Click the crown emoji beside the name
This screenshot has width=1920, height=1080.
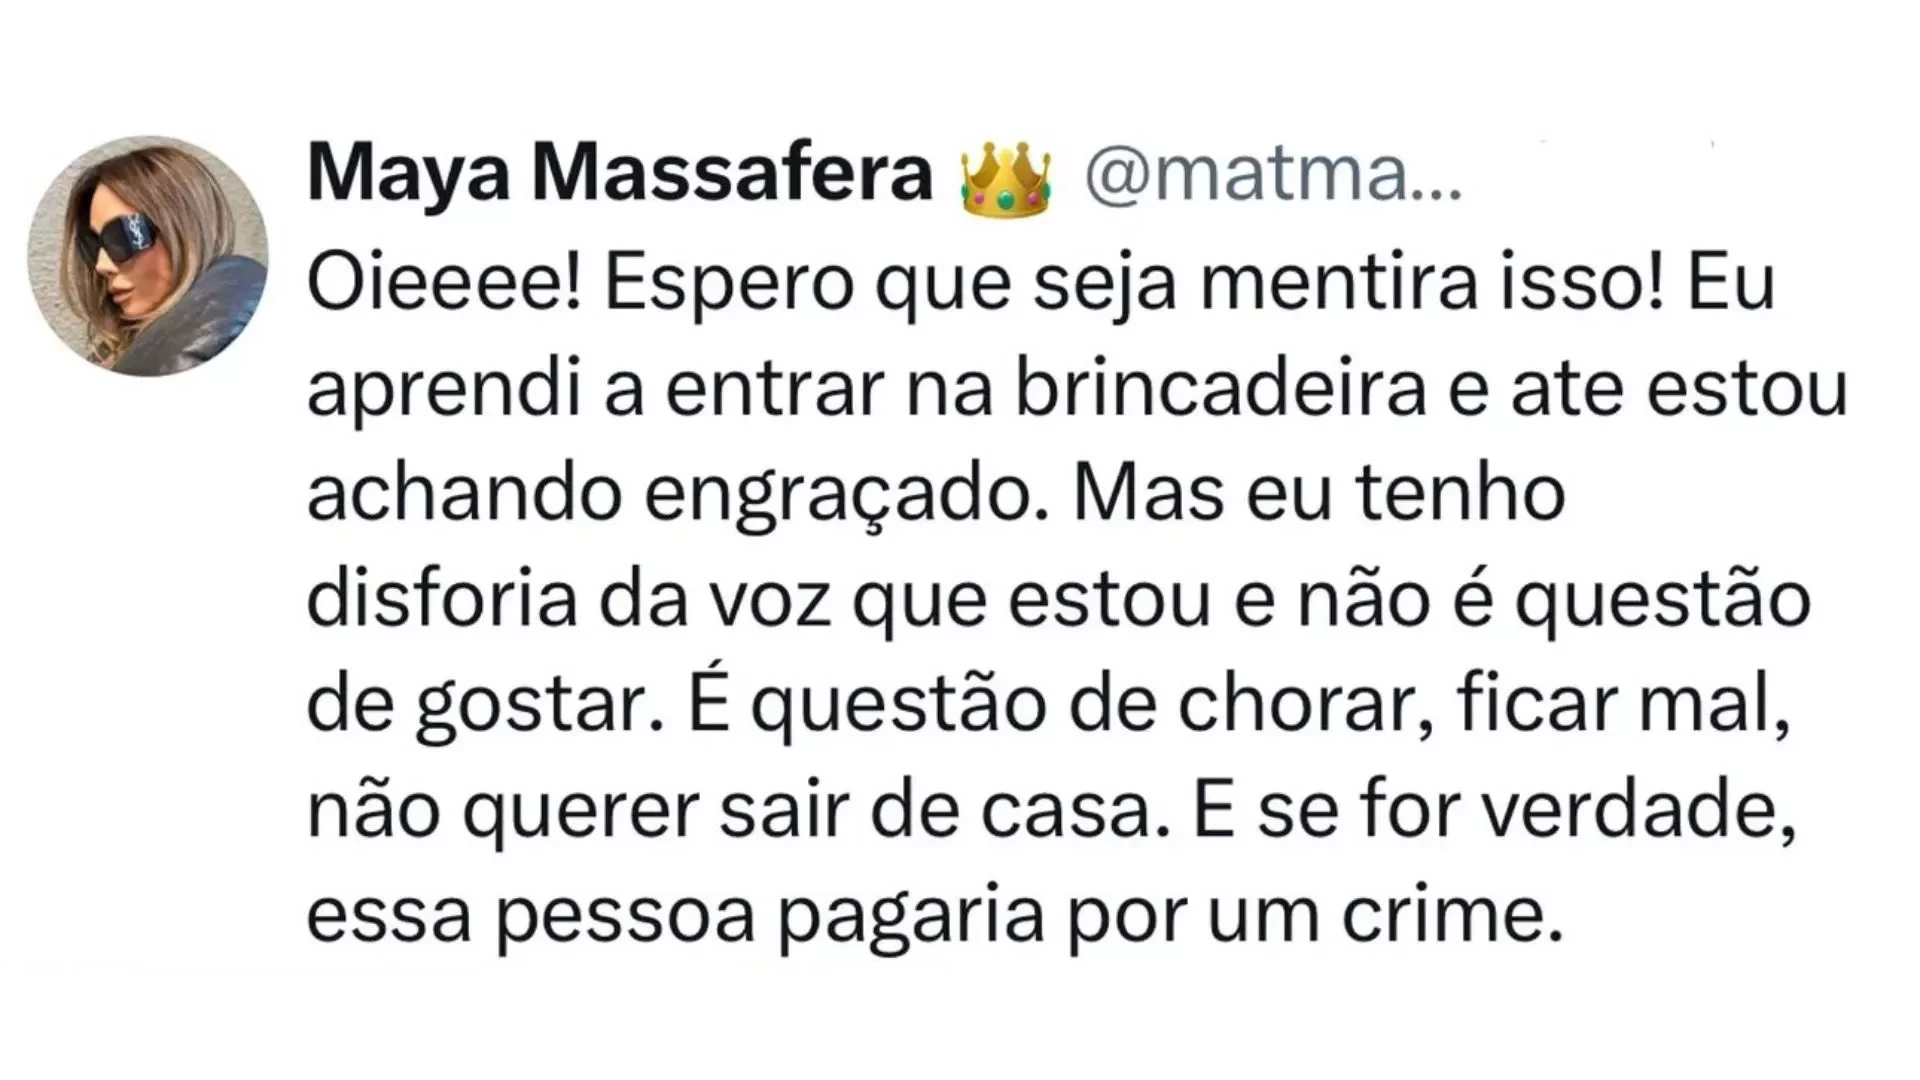tap(1006, 178)
